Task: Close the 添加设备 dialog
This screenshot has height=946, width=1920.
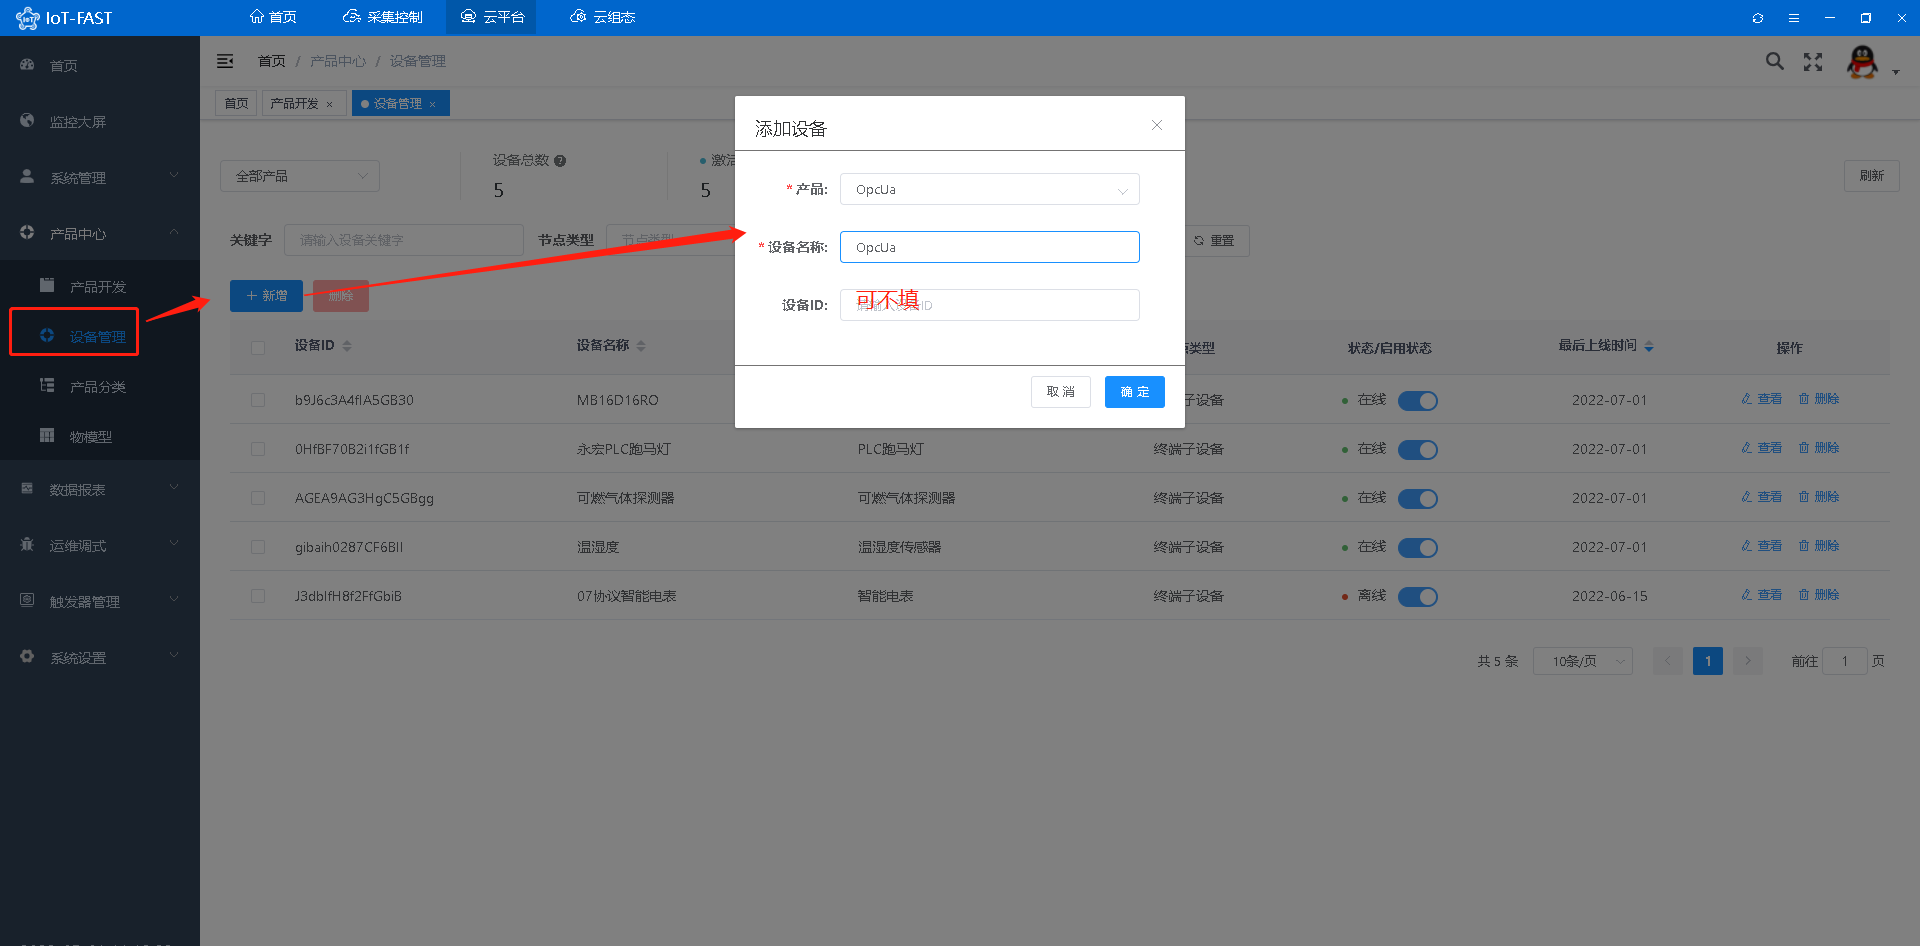Action: [1157, 125]
